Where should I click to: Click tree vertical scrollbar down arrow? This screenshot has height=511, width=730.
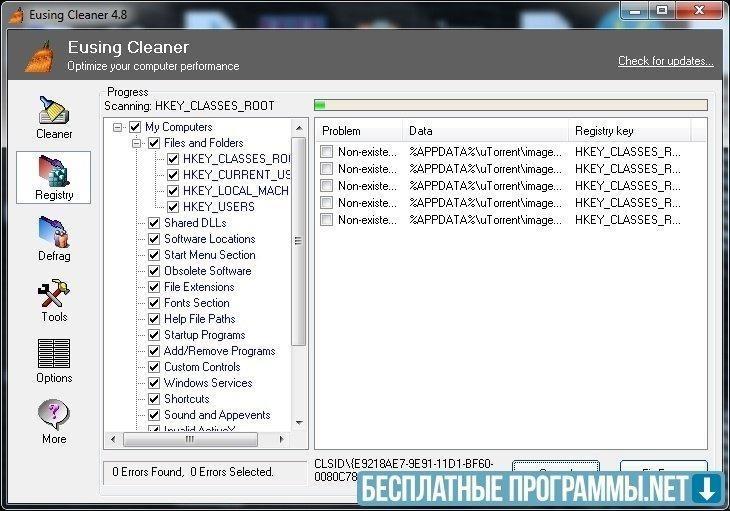(x=299, y=423)
